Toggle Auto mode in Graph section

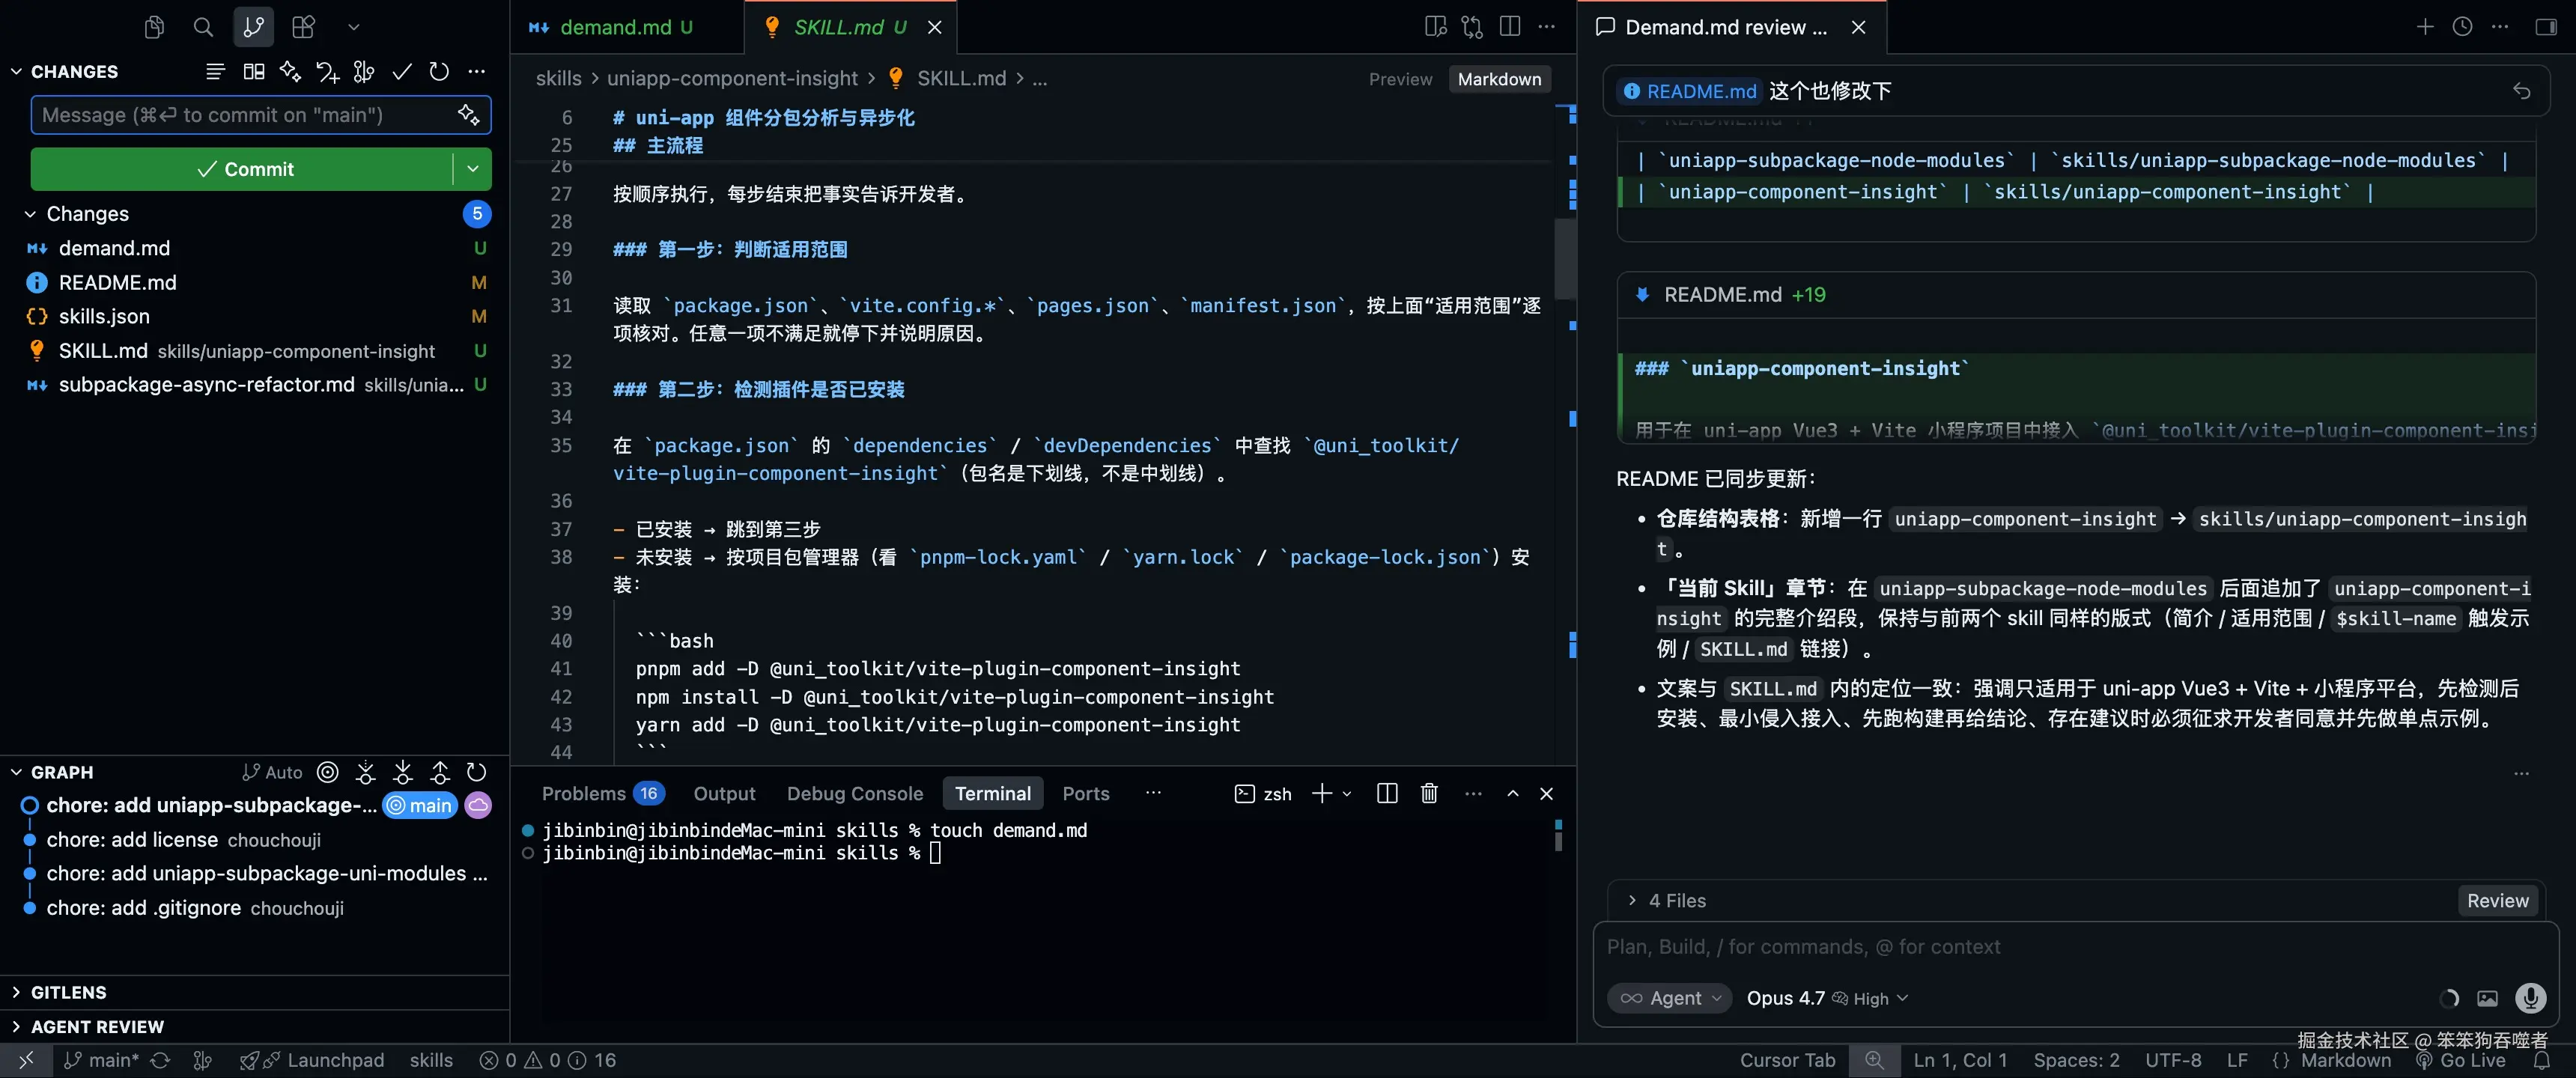coord(272,772)
